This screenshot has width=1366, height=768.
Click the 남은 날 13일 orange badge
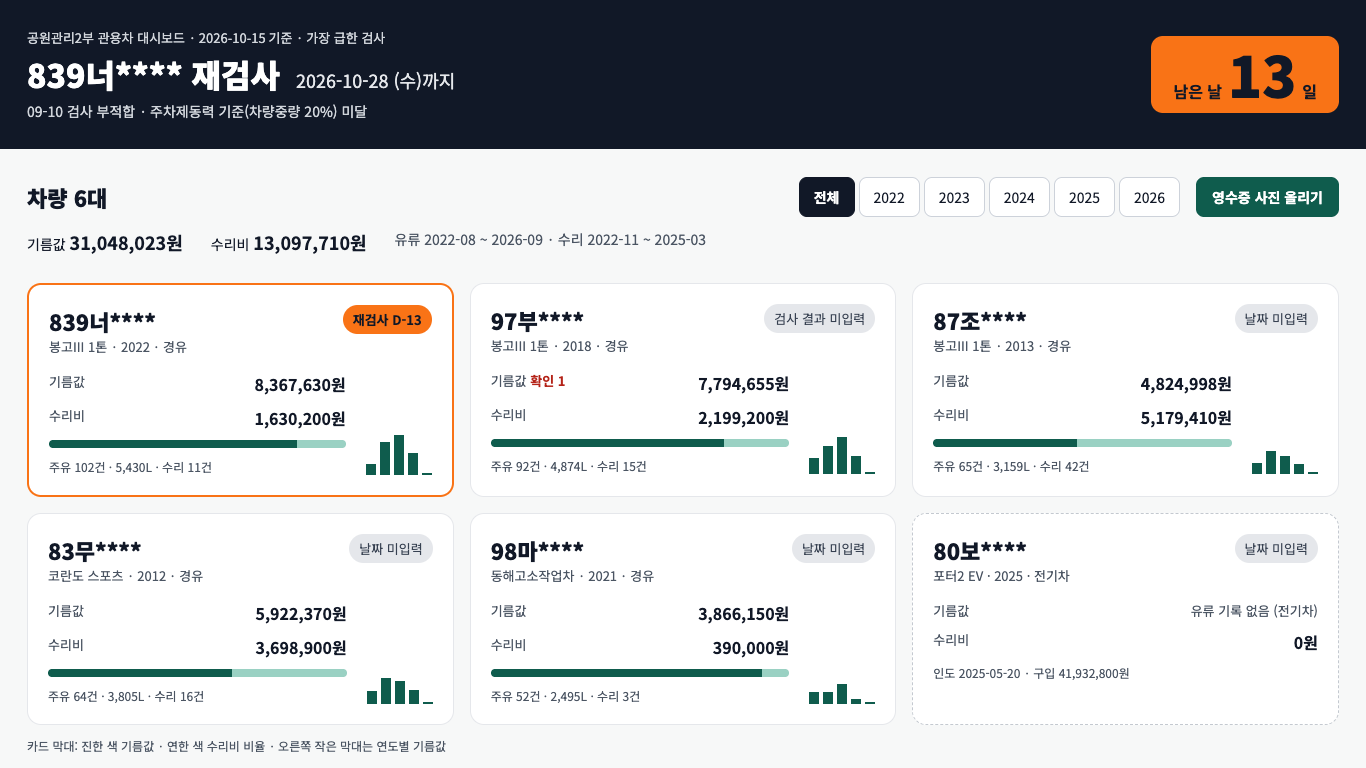pyautogui.click(x=1245, y=75)
